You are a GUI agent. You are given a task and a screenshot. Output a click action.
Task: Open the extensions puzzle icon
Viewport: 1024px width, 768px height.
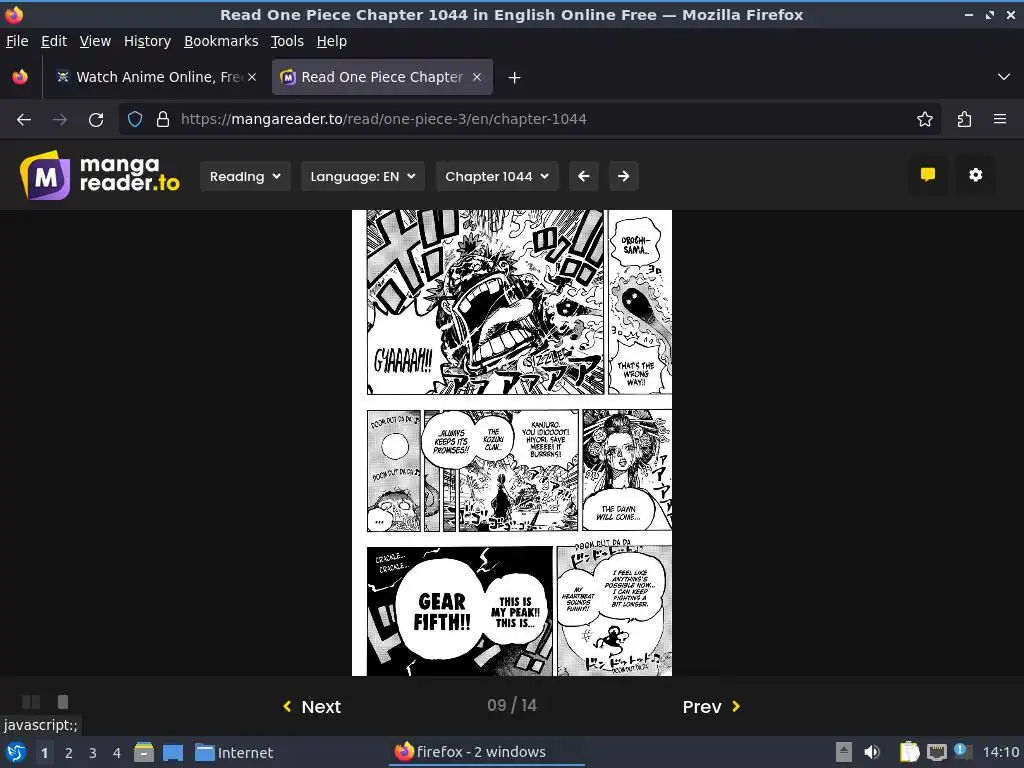[x=965, y=120]
